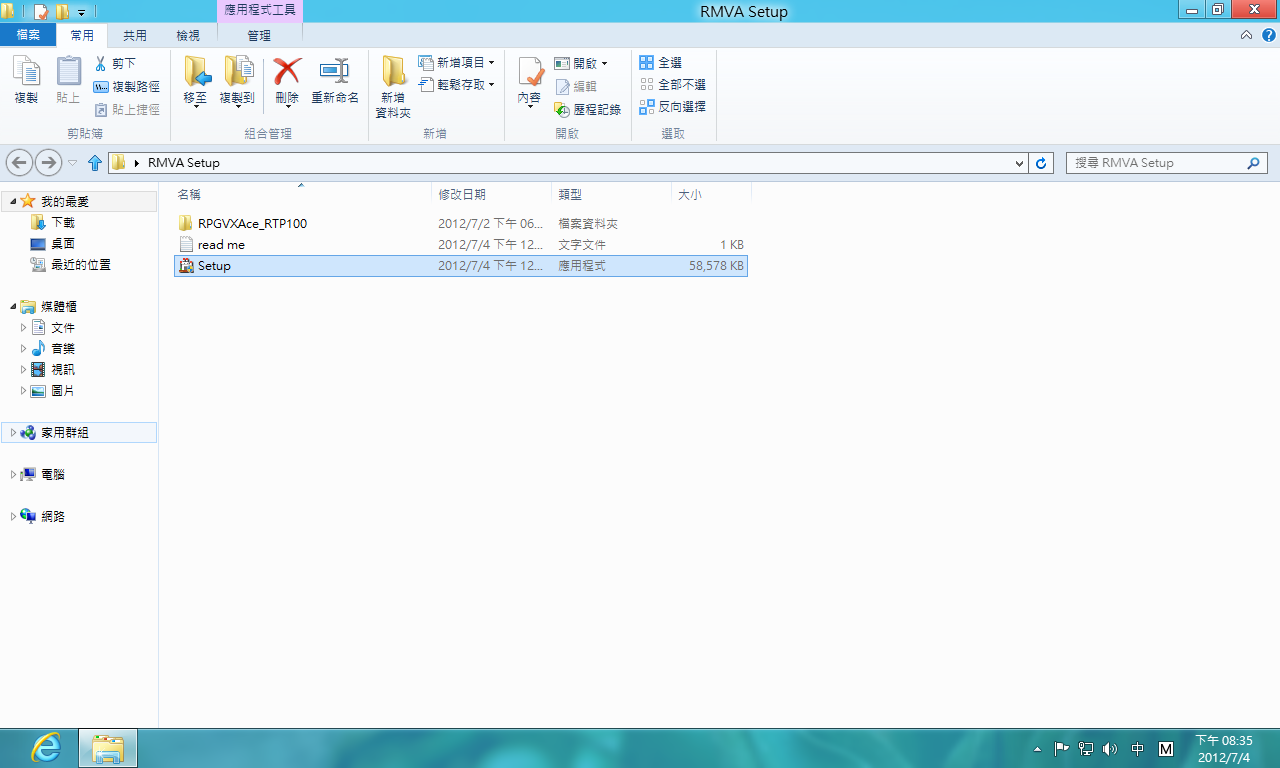
Task: Sort by Size (大小) column
Action: [x=711, y=195]
